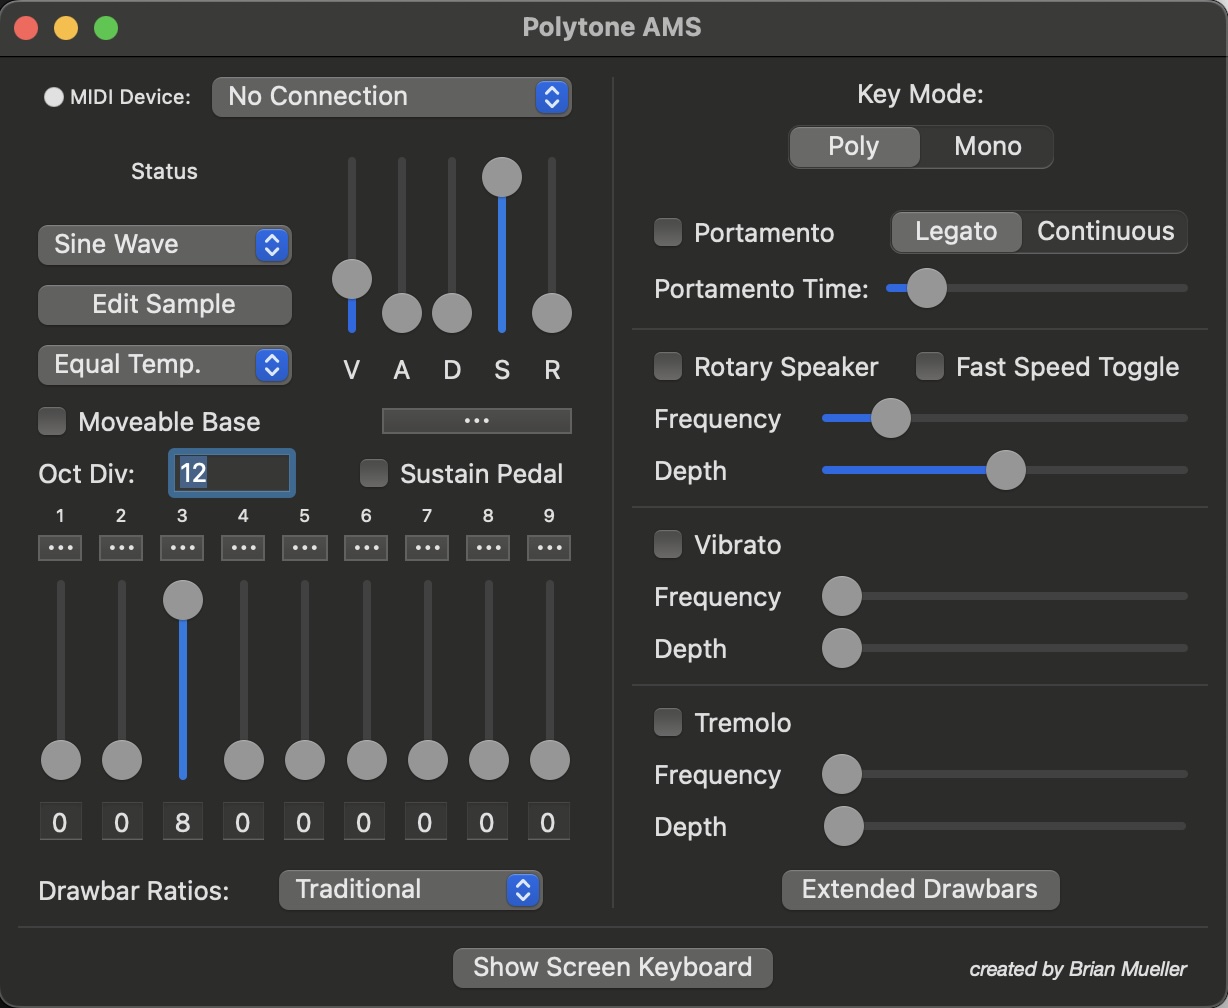Click the ellipsis button above drawbar 7

tap(427, 548)
